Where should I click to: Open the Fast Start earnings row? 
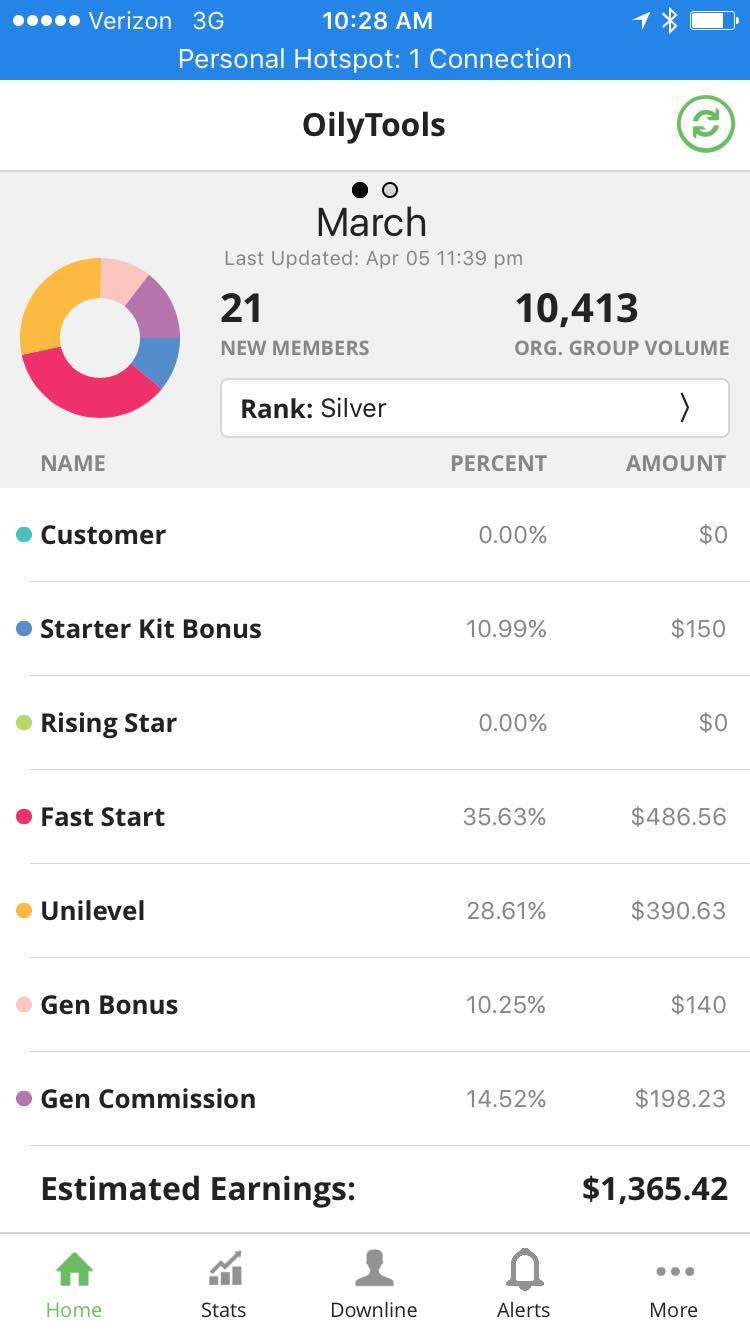tap(375, 817)
